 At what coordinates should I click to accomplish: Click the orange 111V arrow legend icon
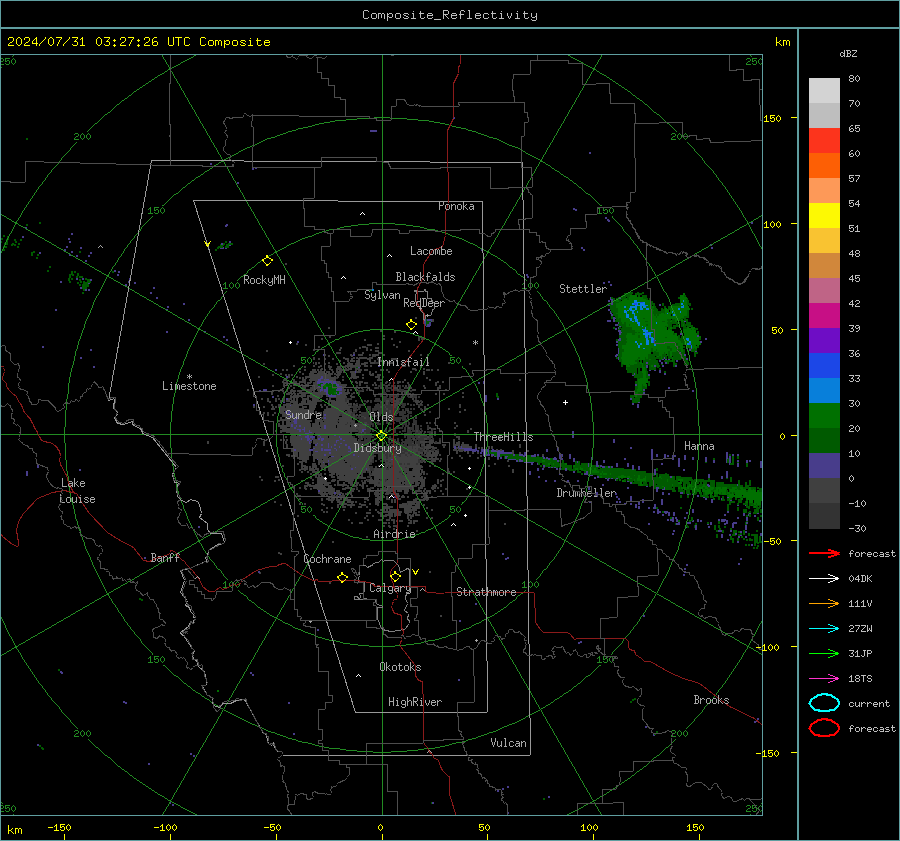pyautogui.click(x=824, y=603)
